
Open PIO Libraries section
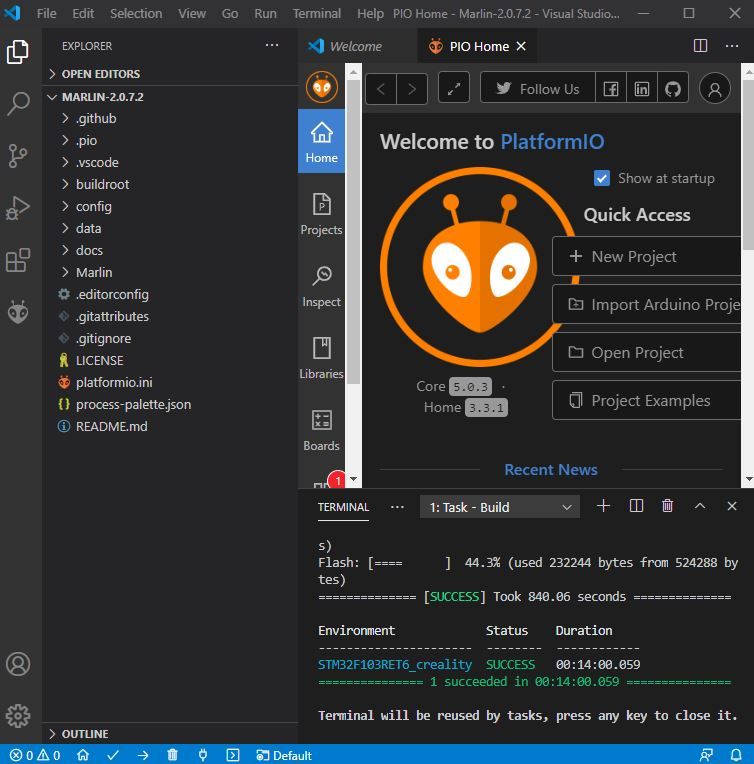tap(321, 359)
